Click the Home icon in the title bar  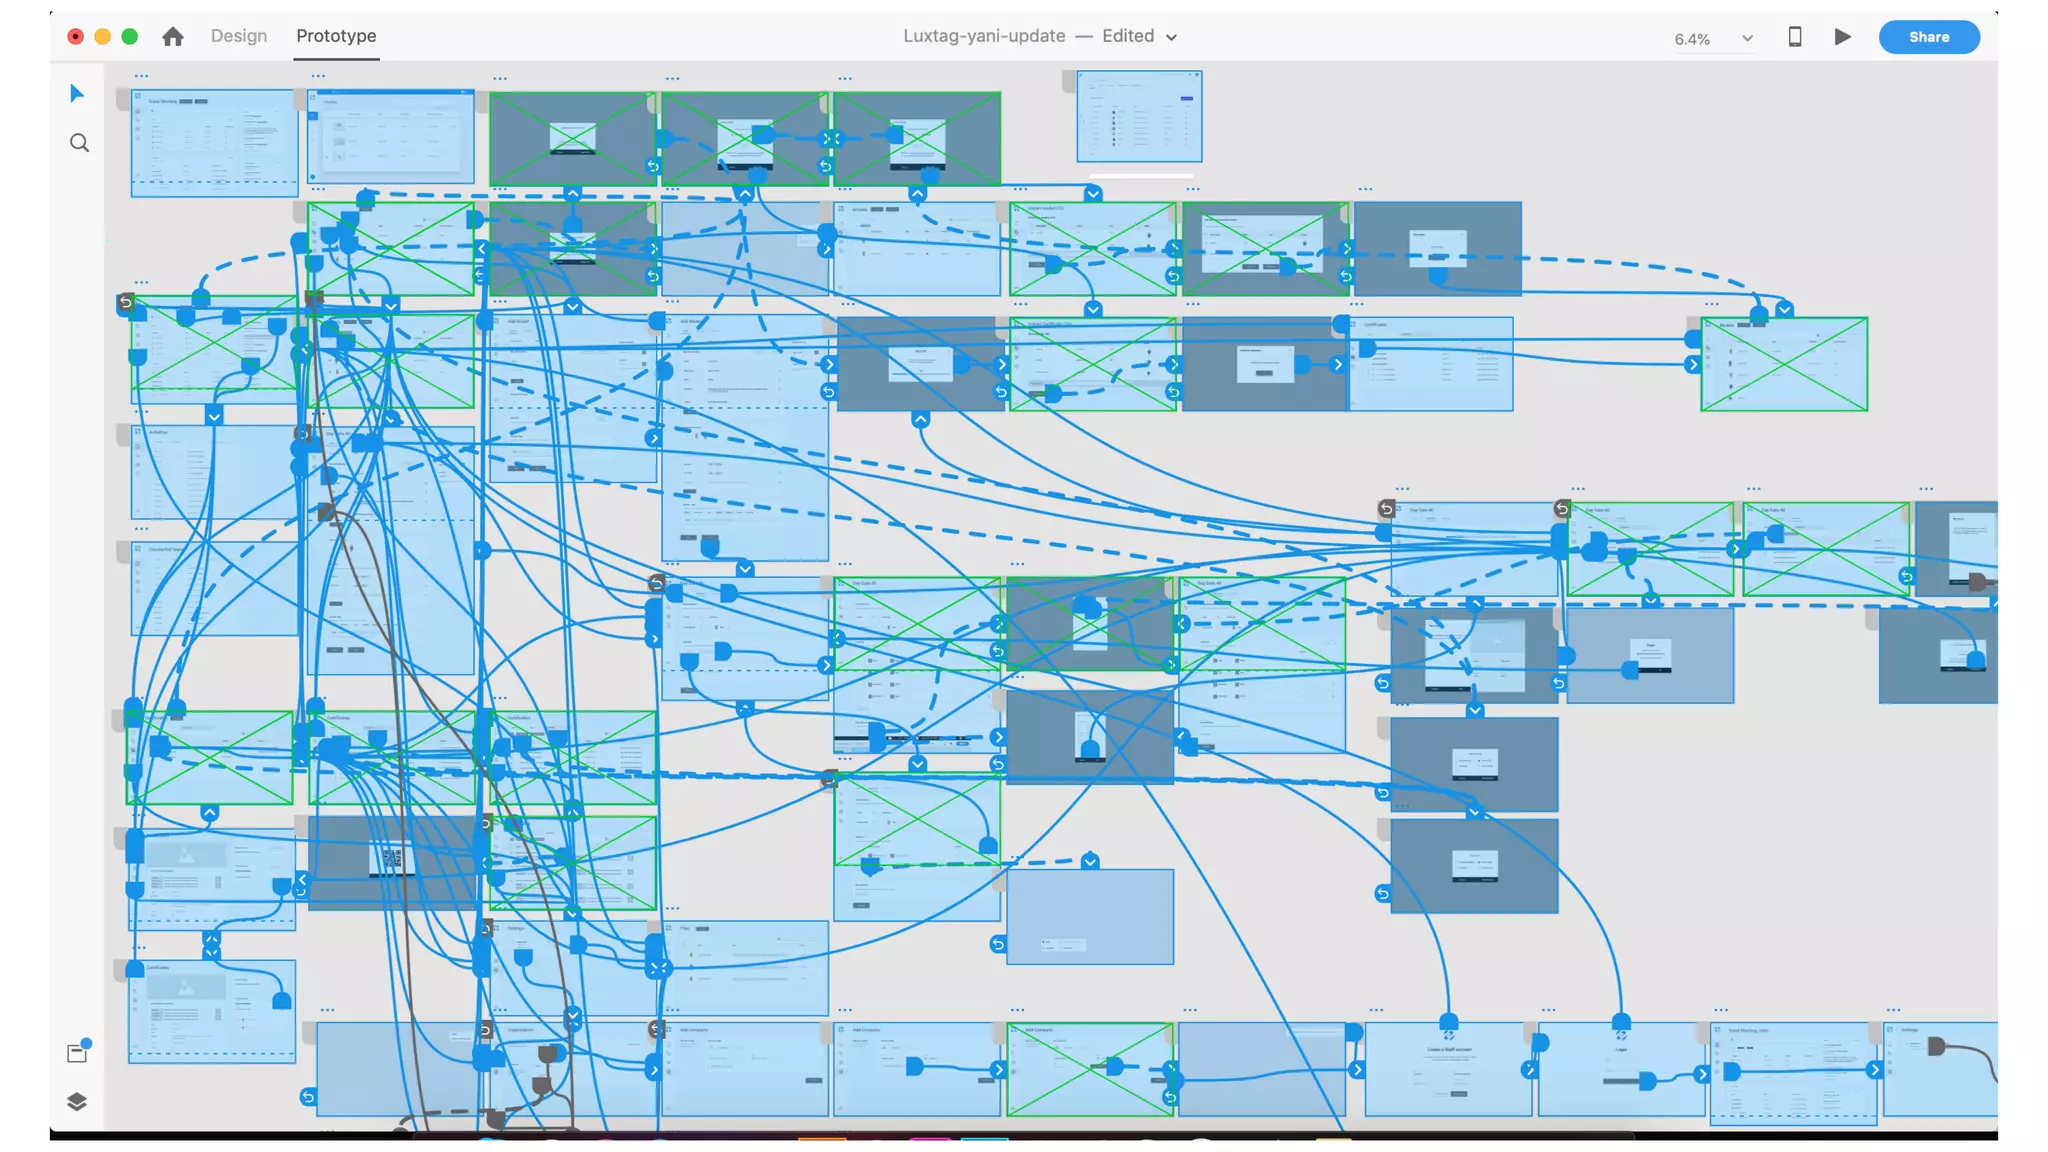tap(173, 37)
